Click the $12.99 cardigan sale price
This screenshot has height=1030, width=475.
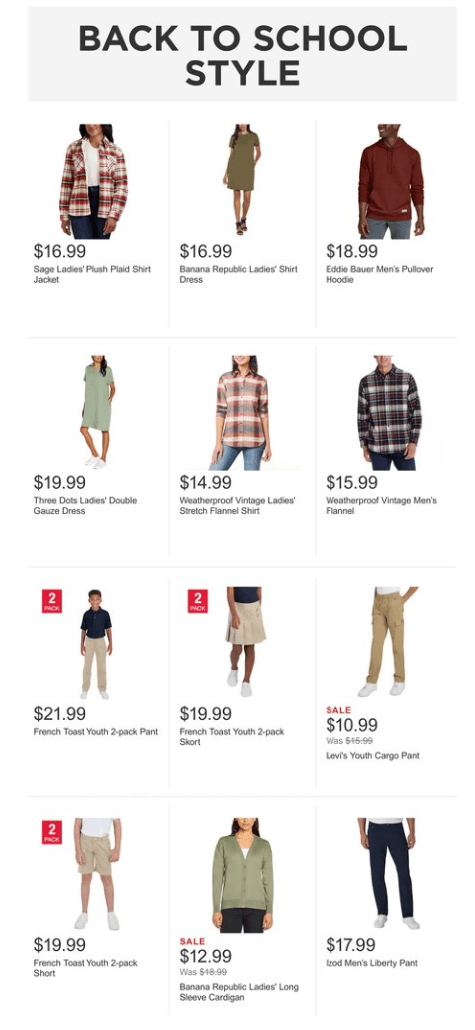(x=206, y=956)
